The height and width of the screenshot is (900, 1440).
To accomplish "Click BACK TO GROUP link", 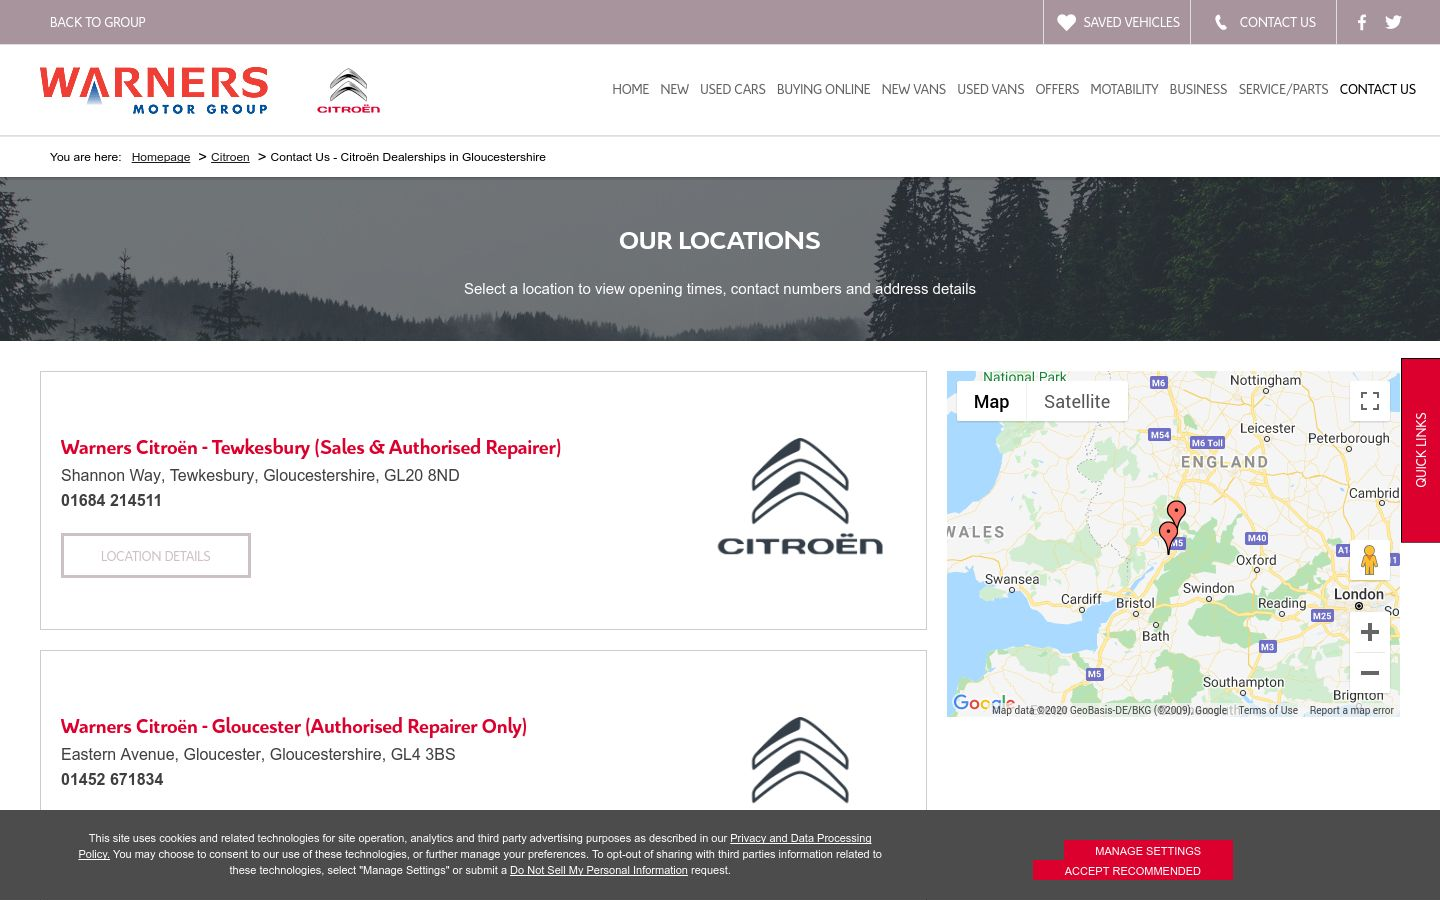I will 97,22.
